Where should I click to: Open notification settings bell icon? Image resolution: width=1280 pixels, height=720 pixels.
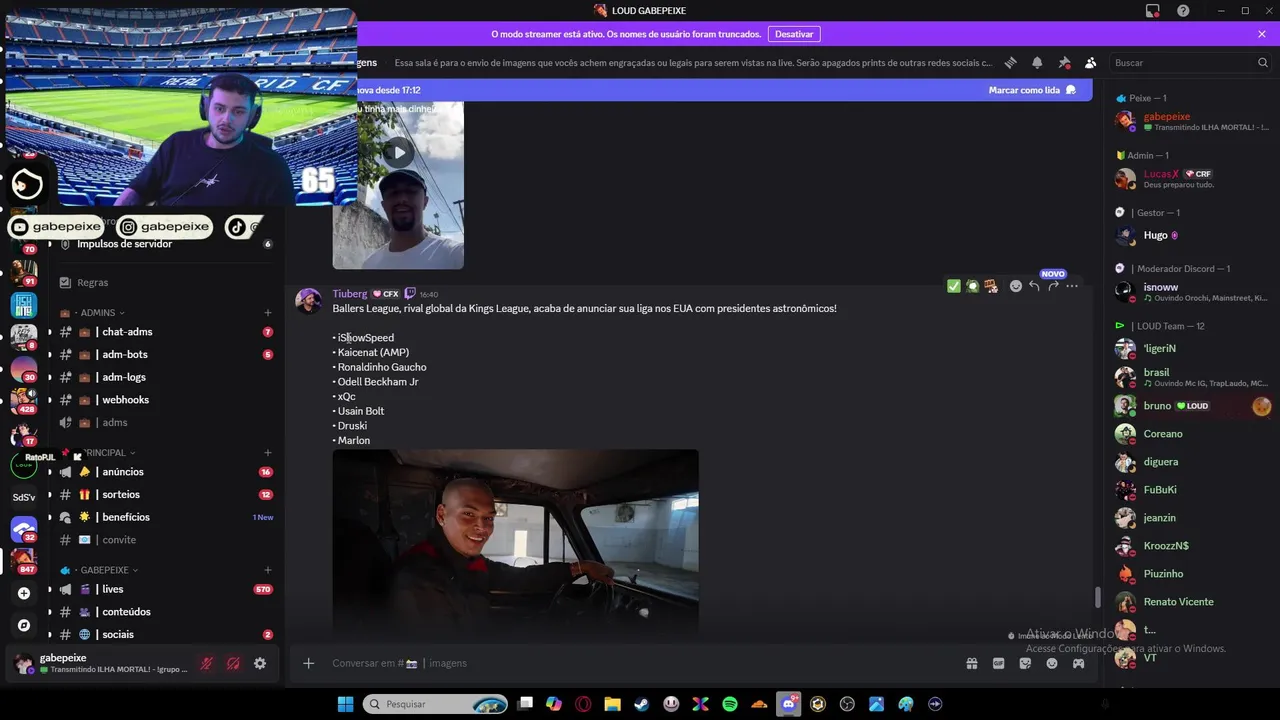tap(1037, 62)
